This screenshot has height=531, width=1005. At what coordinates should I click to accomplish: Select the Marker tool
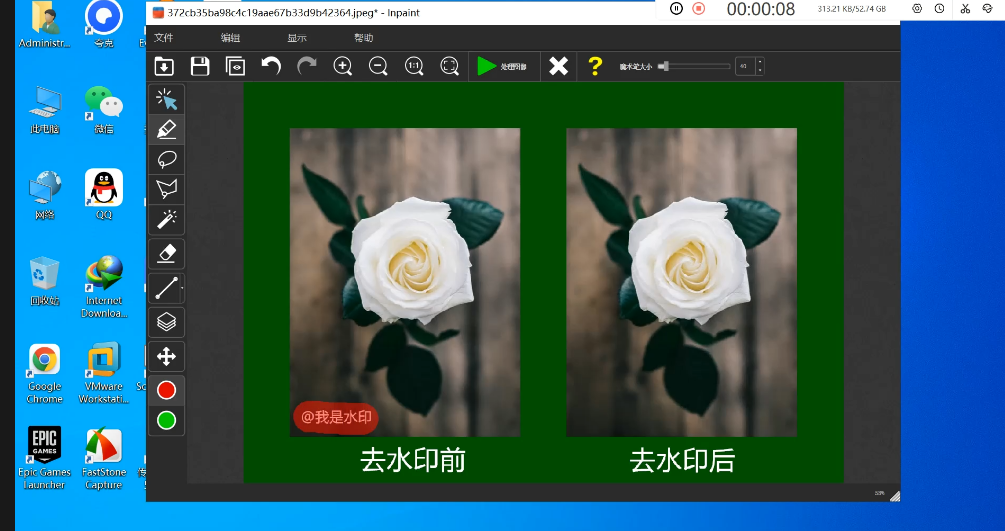[x=167, y=130]
